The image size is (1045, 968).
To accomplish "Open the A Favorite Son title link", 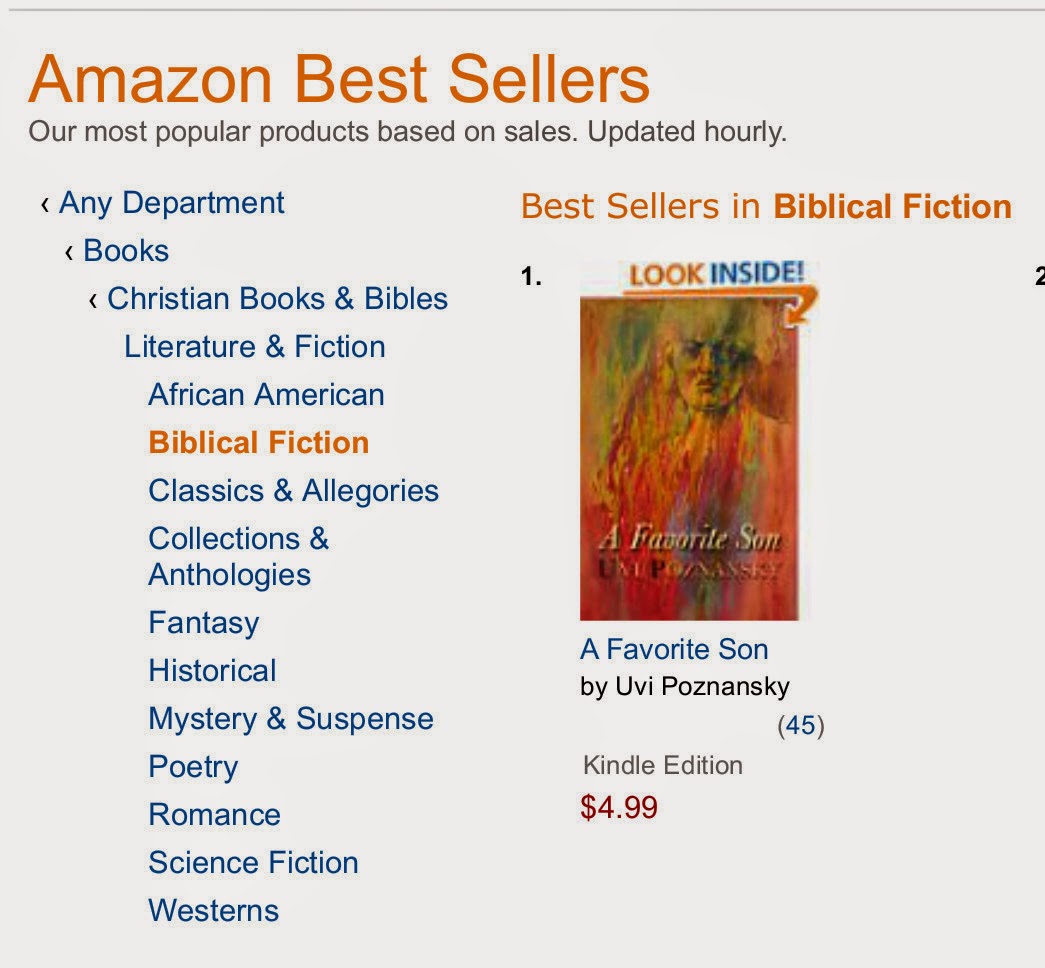I will [x=674, y=649].
